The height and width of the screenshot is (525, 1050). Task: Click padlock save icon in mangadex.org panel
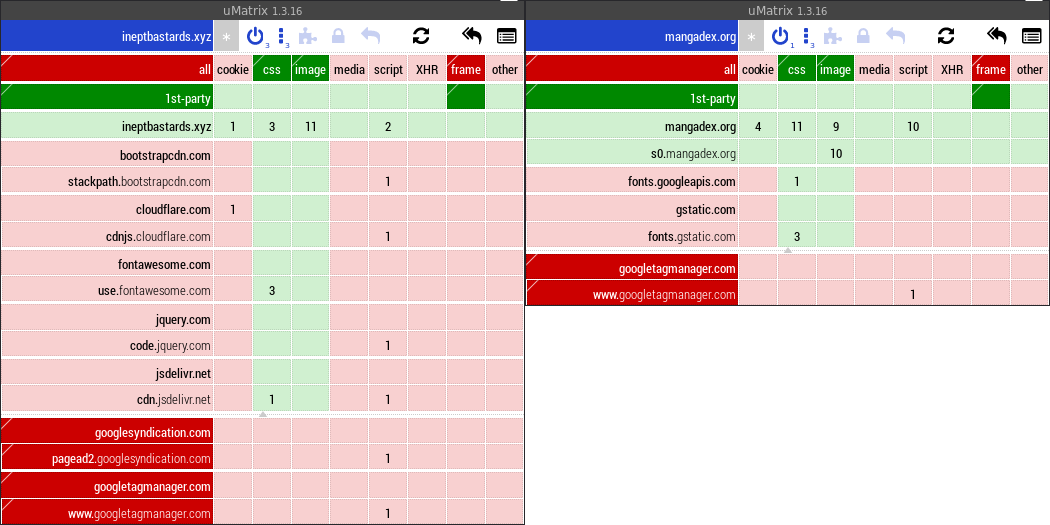[x=863, y=36]
